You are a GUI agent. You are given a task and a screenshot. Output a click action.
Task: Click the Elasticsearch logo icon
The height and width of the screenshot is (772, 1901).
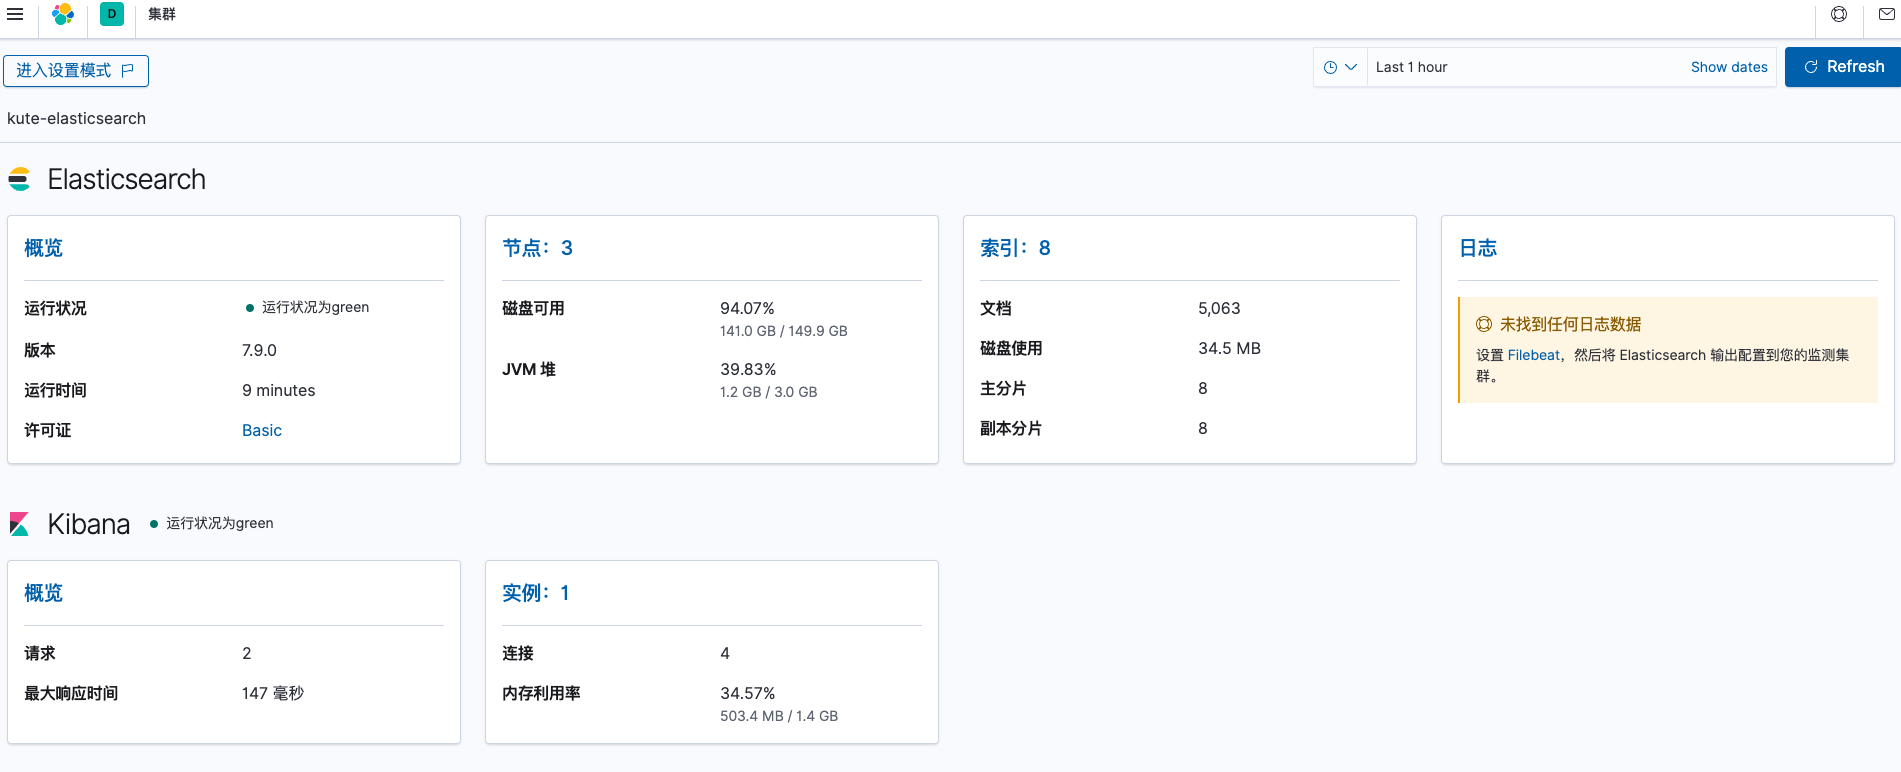(x=19, y=179)
